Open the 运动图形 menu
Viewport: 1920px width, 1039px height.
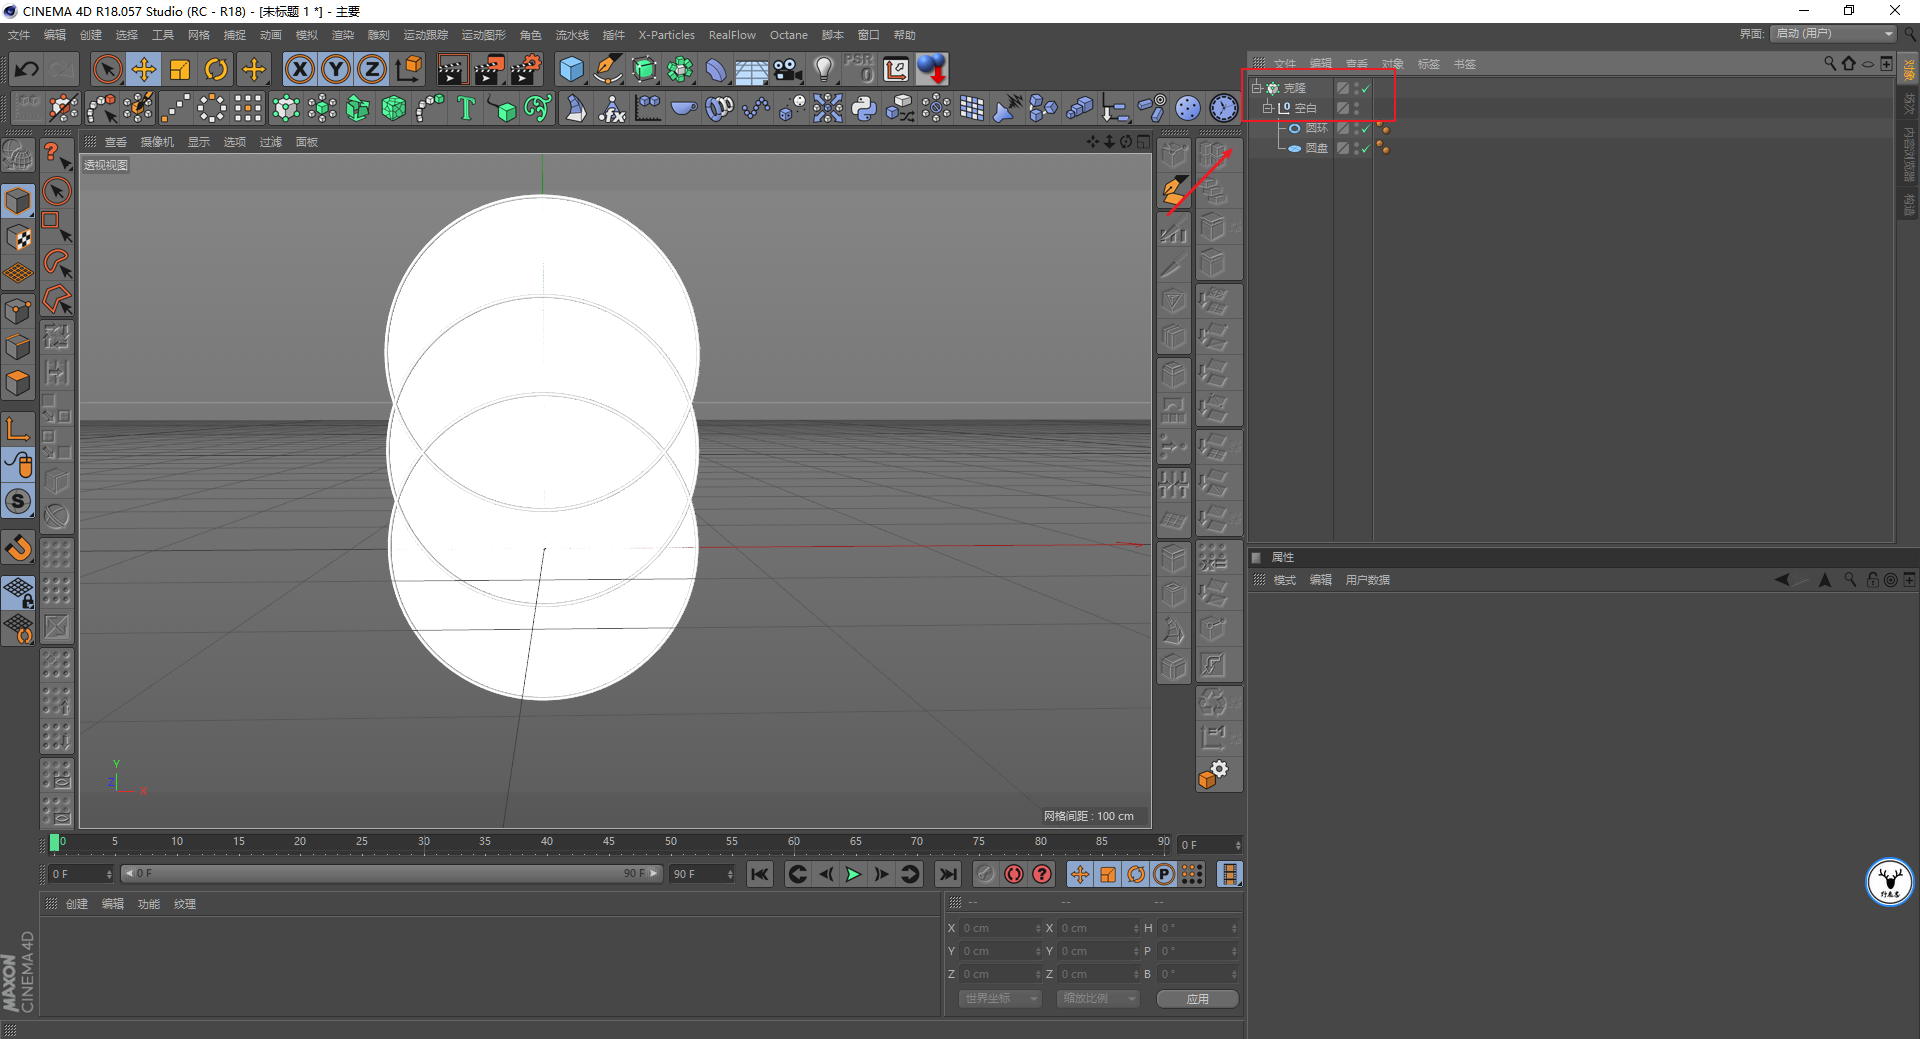click(x=483, y=35)
